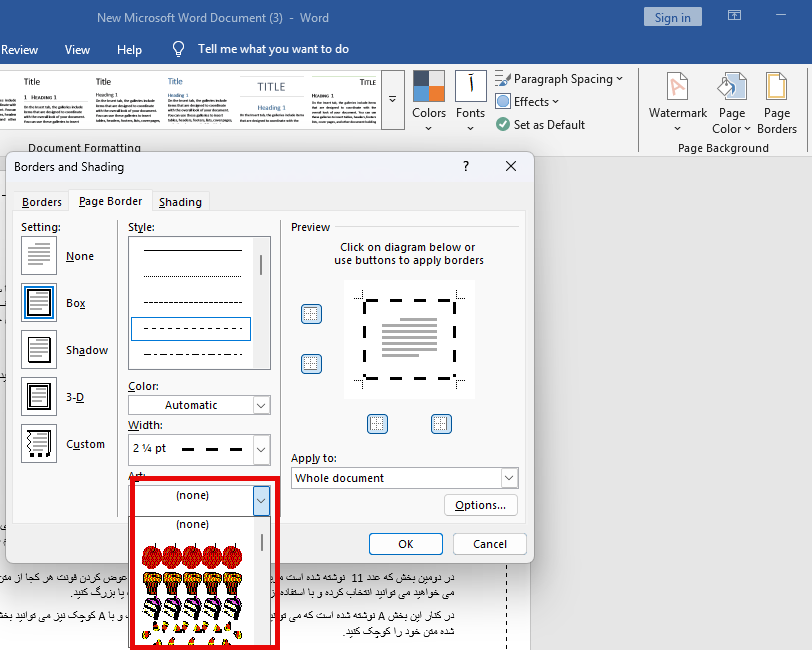Viewport: 812px width, 650px height.
Task: Open Paragraph Spacing options
Action: click(559, 79)
